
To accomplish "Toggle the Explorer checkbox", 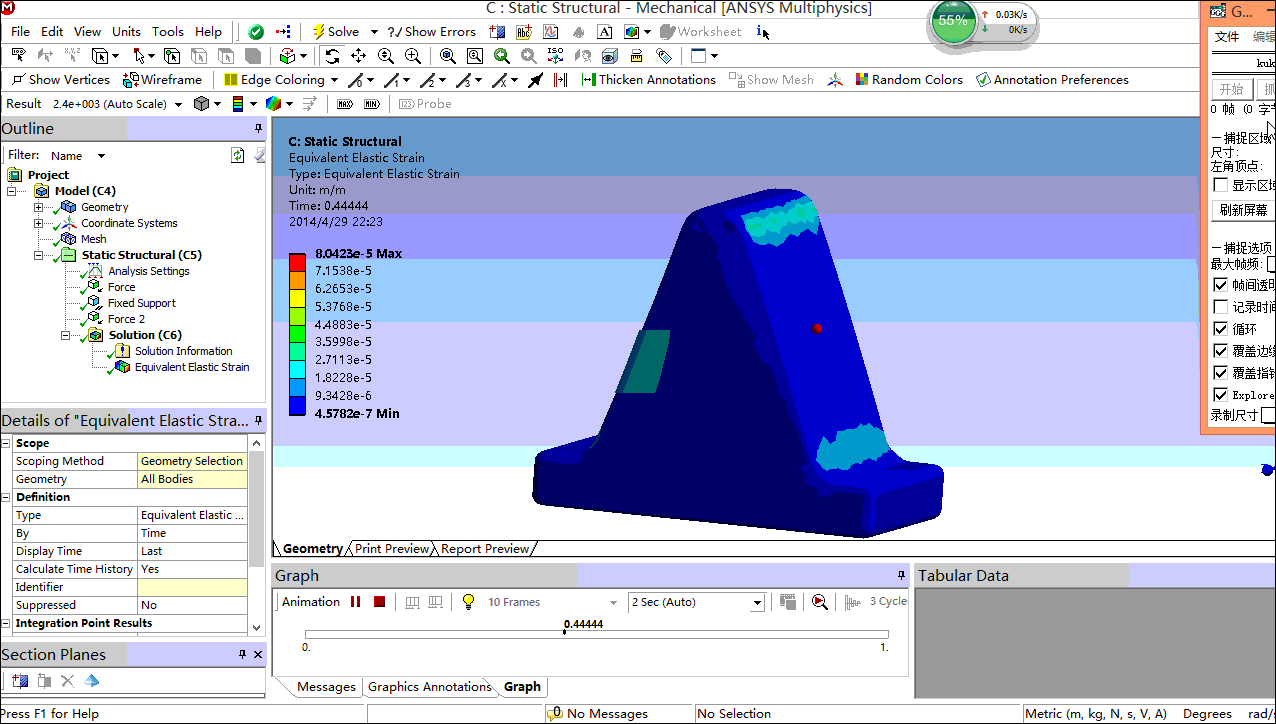I will point(1220,395).
